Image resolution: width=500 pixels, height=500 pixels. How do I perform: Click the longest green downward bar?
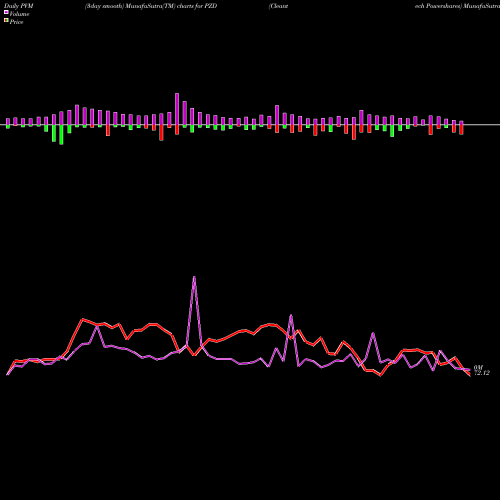(x=61, y=135)
